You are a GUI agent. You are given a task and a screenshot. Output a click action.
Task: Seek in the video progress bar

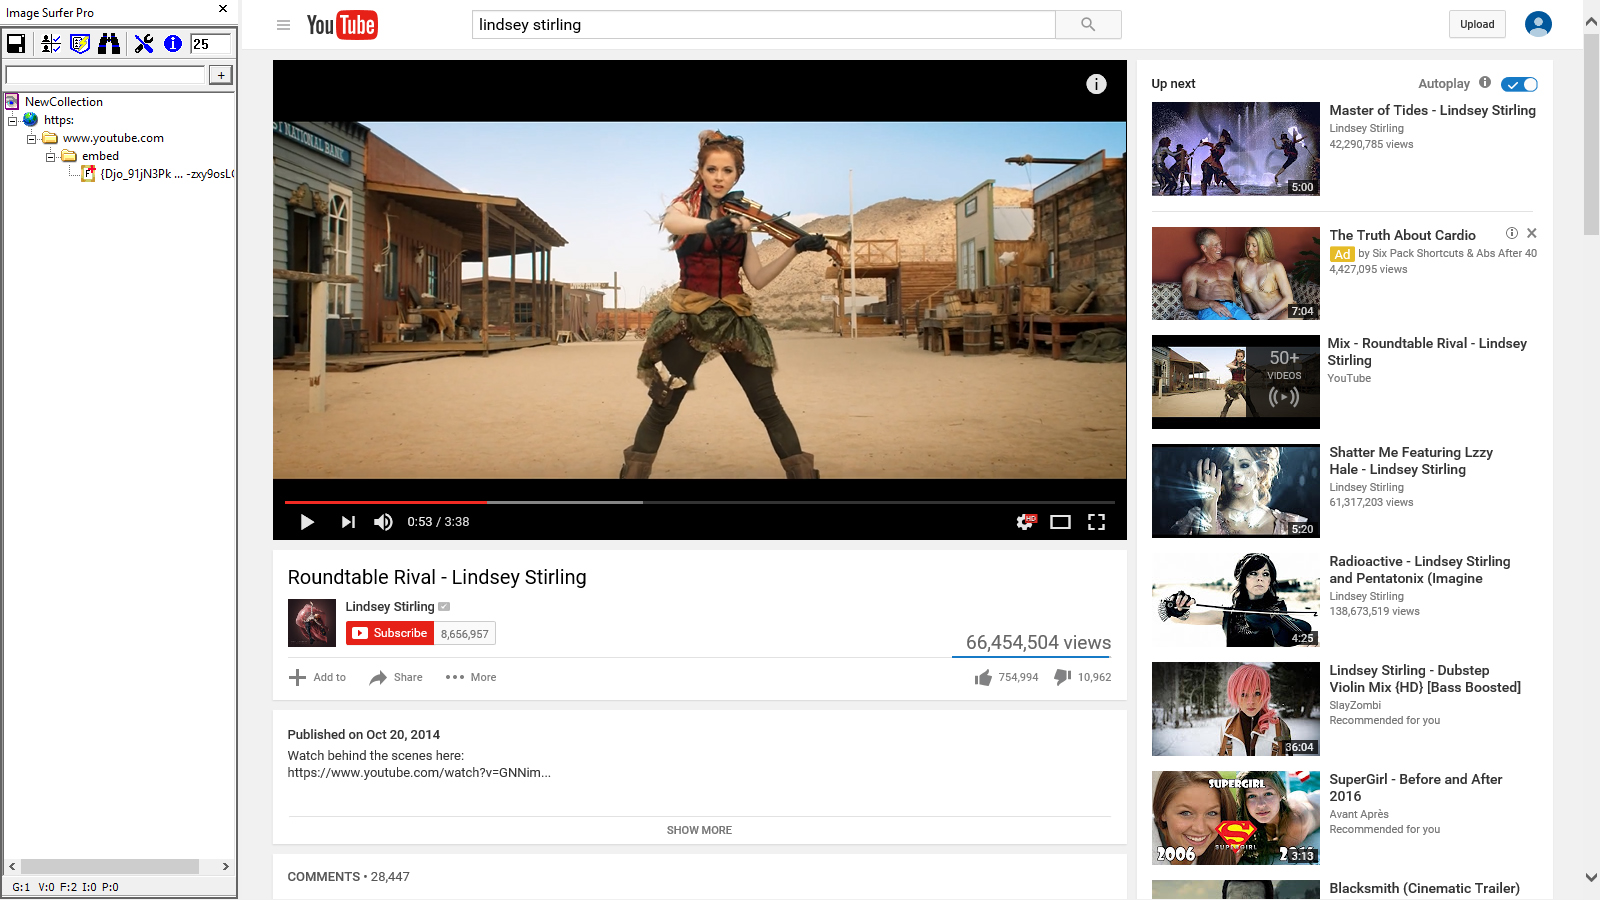(x=699, y=502)
